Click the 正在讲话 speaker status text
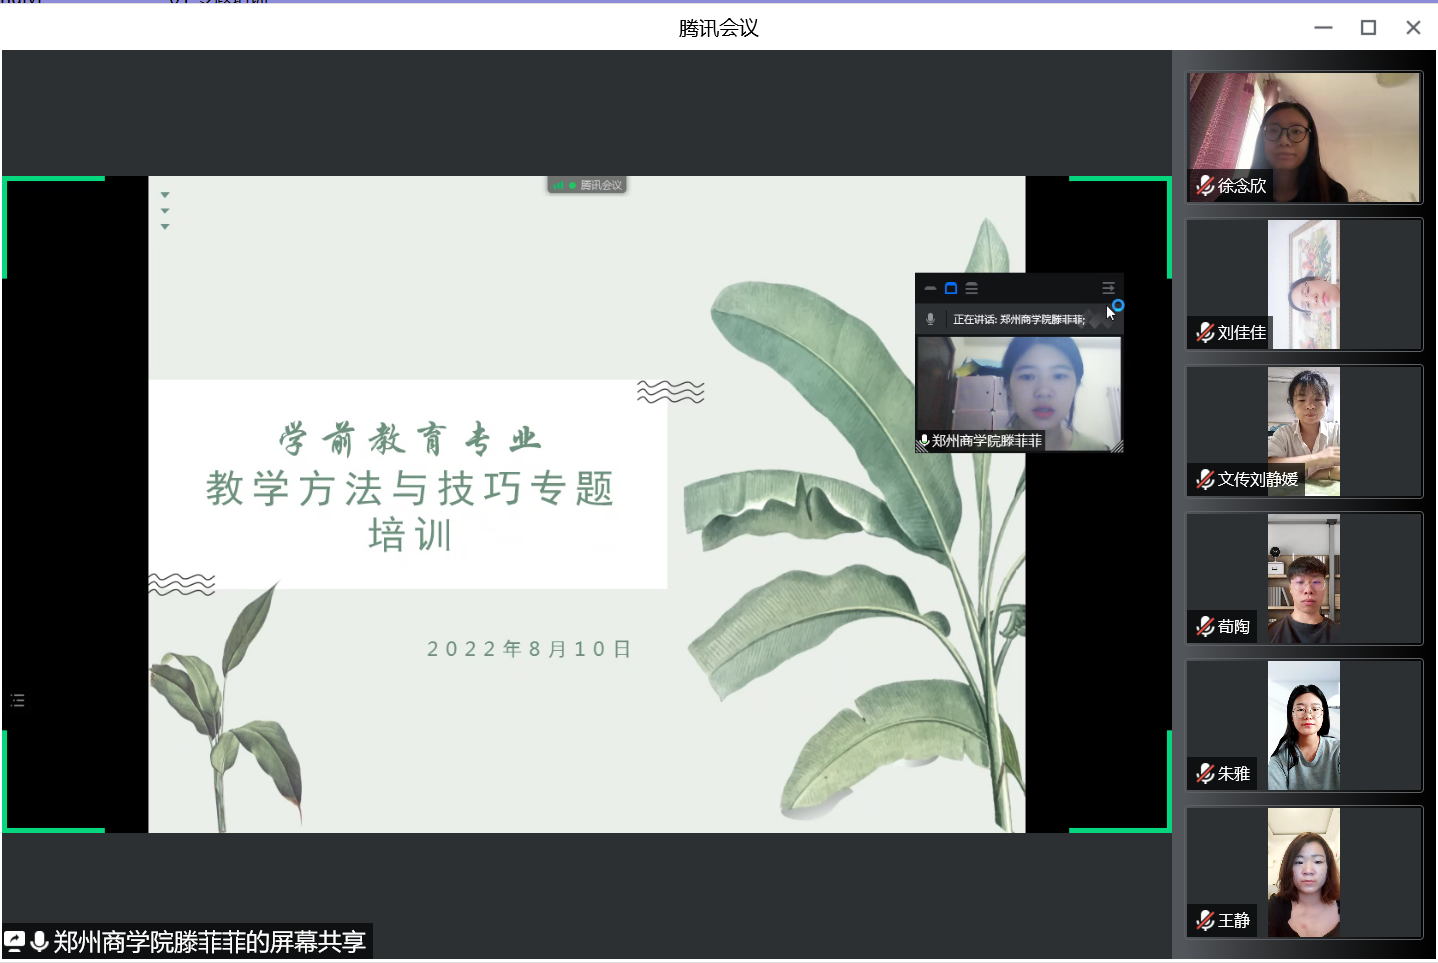1438x963 pixels. 1018,319
